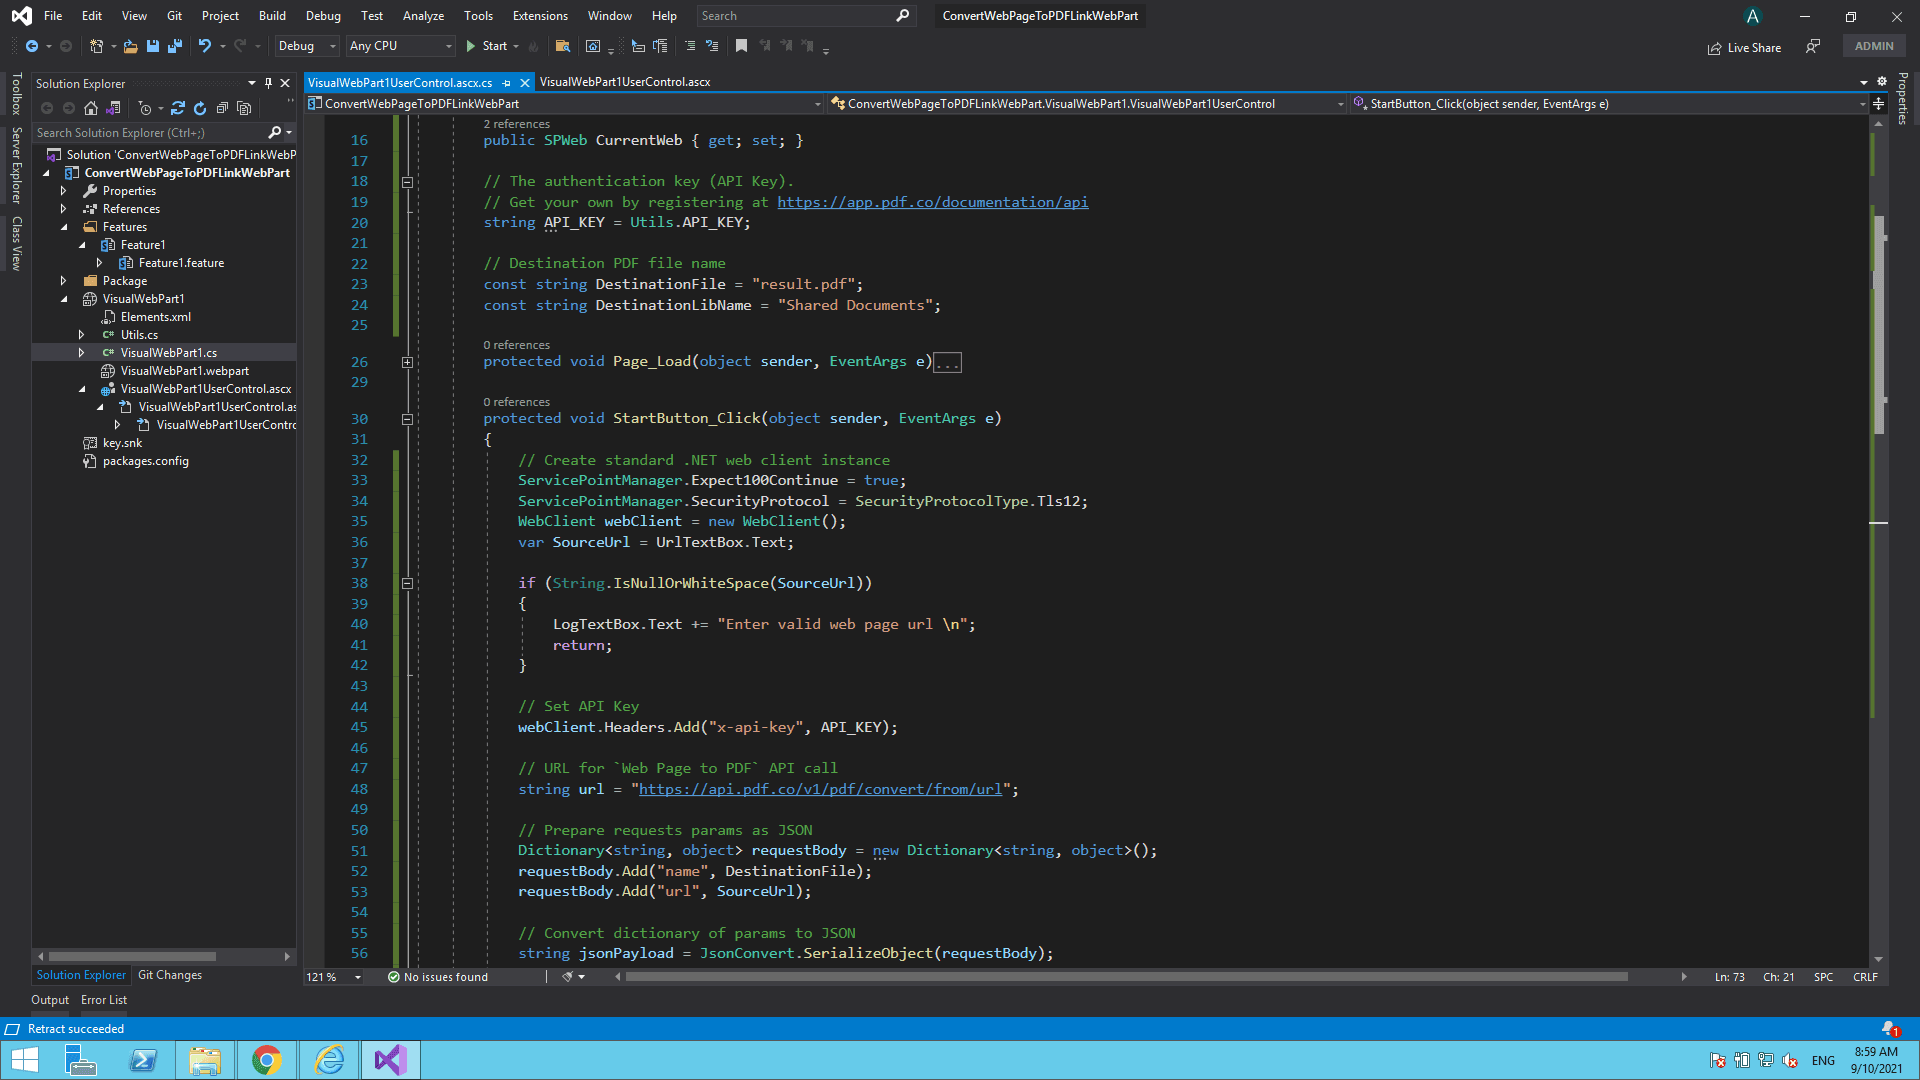Expand the Properties tree node

[x=63, y=191]
